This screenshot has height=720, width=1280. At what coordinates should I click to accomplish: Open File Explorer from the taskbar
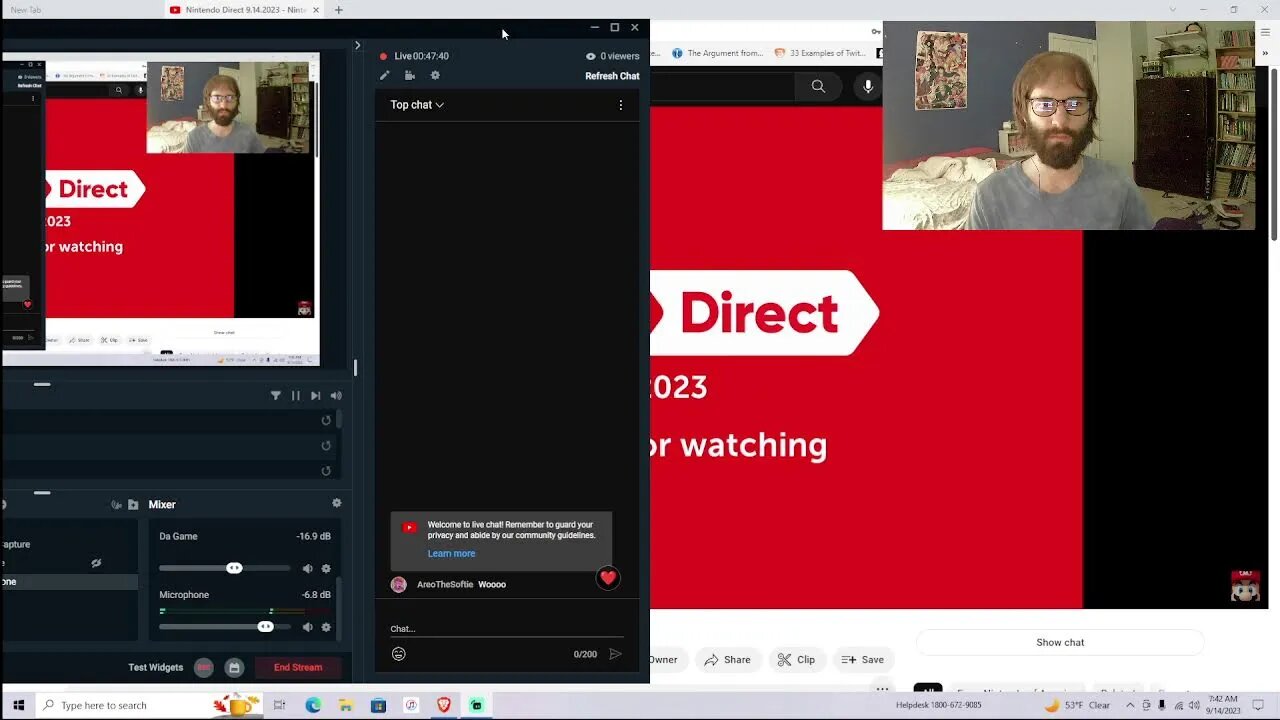tap(345, 705)
